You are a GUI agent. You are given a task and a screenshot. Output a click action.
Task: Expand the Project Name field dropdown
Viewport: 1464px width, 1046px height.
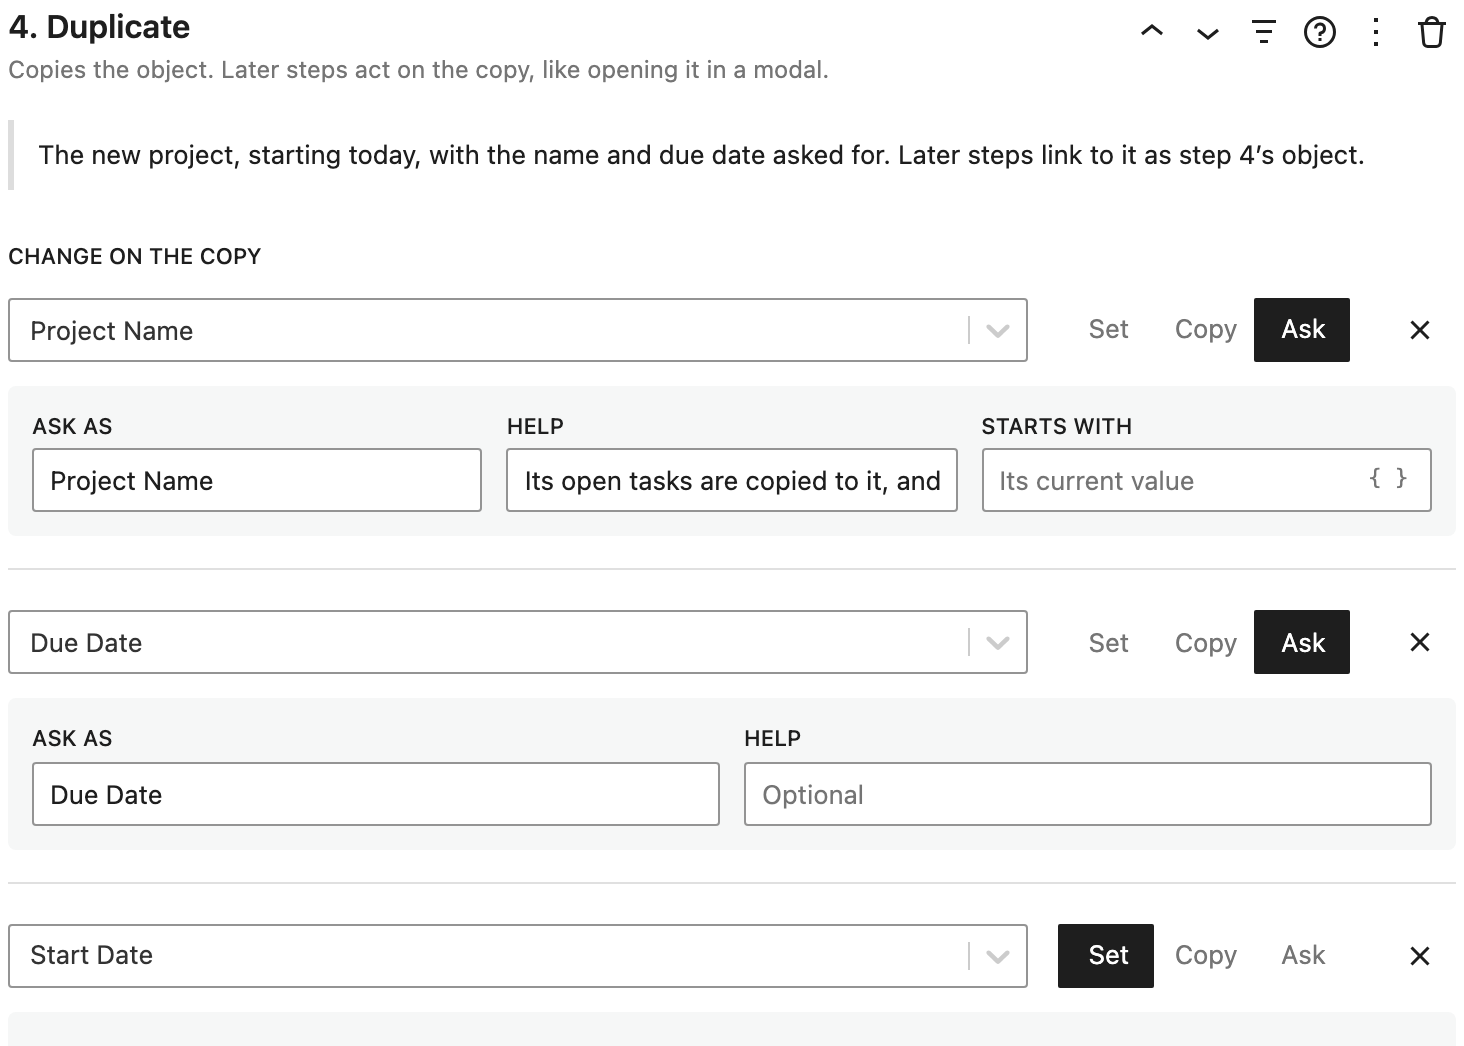(x=997, y=331)
